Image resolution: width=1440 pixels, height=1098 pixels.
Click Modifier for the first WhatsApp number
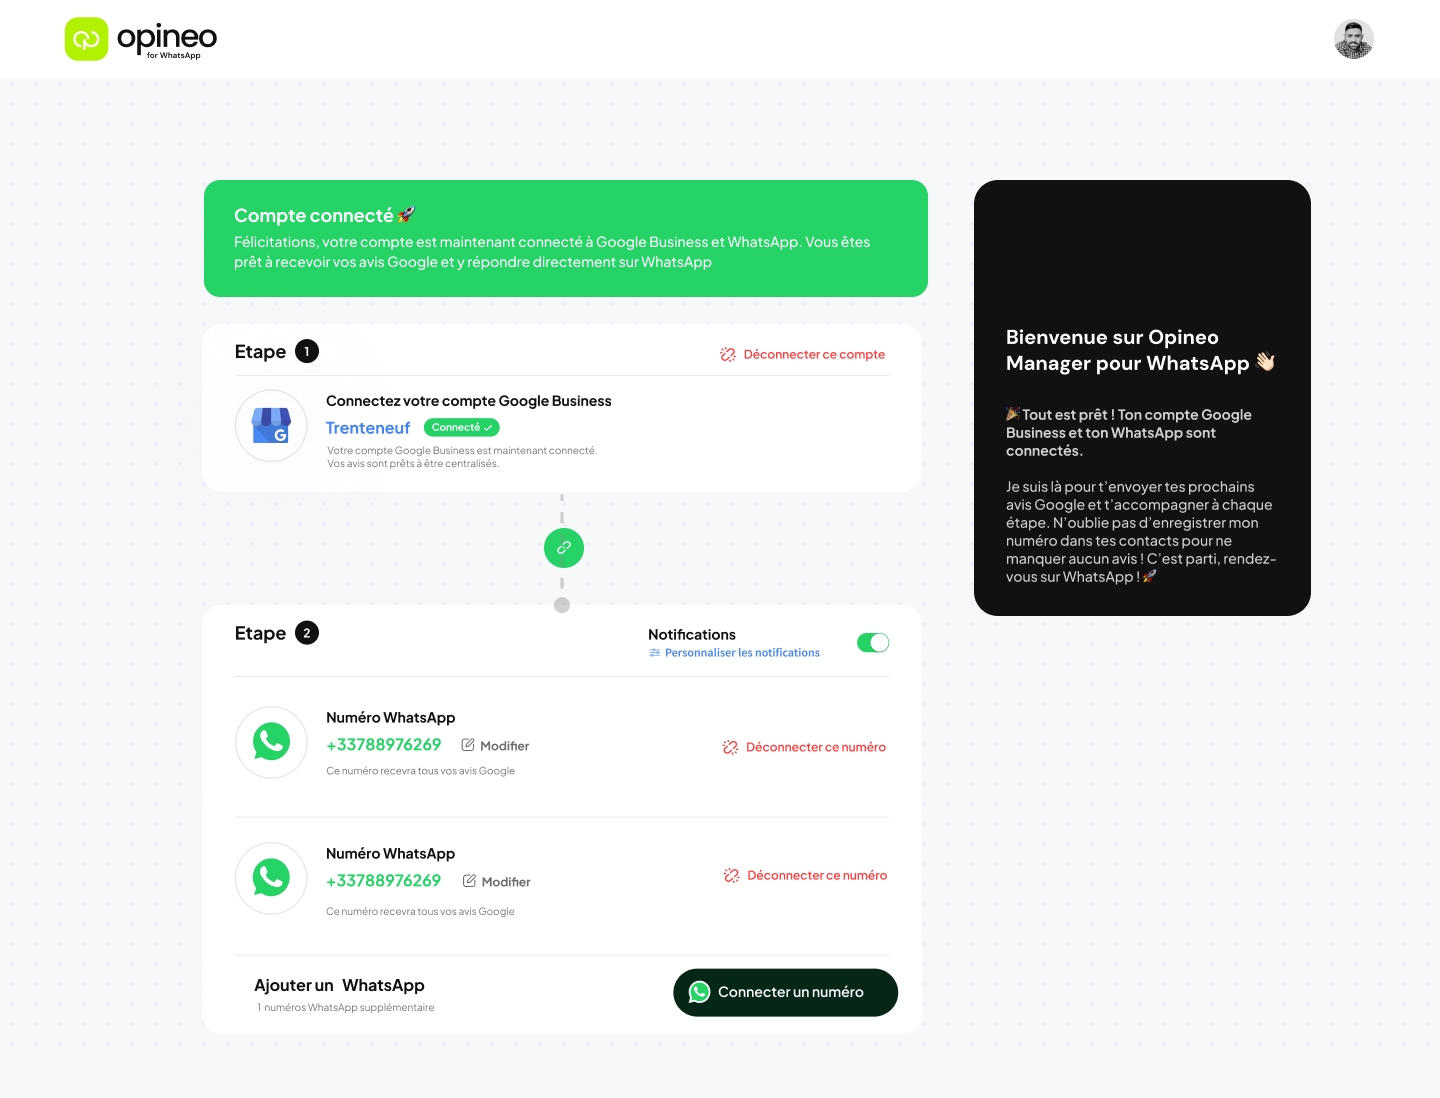click(x=504, y=745)
